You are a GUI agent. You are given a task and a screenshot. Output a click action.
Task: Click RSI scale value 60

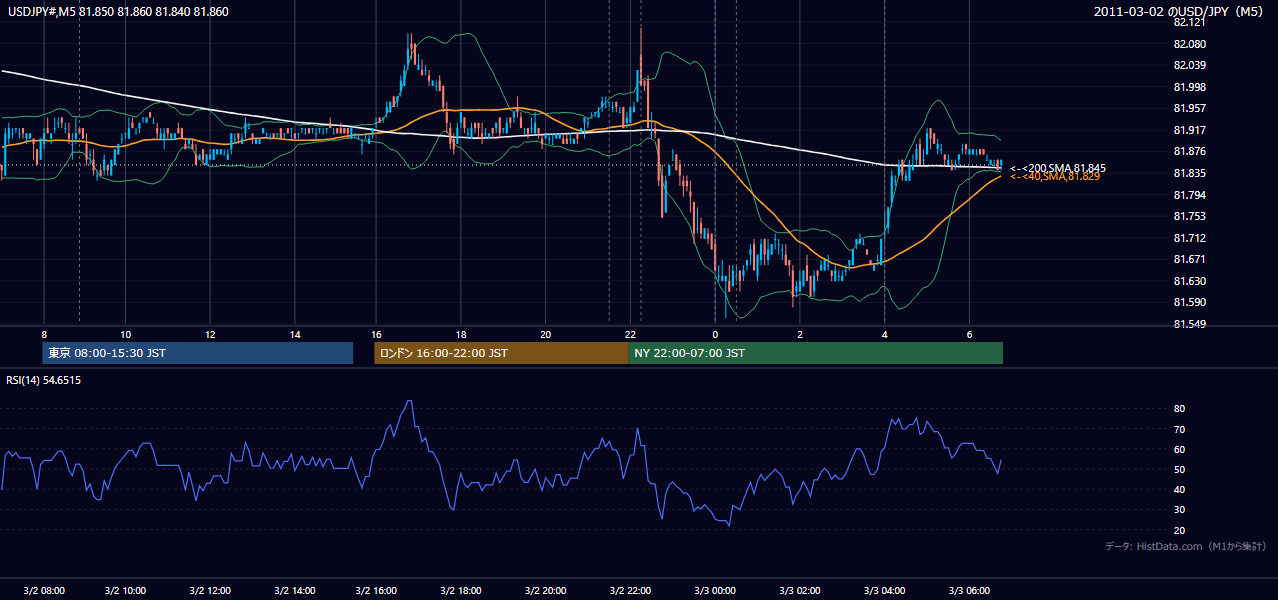[1180, 449]
